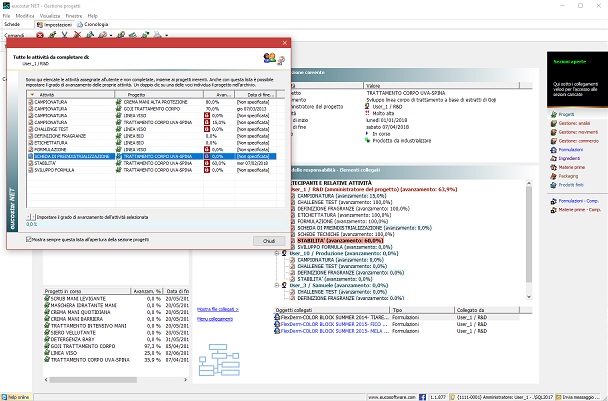
Task: Click www.eucosoftware.com in the status bar
Action: (x=392, y=397)
